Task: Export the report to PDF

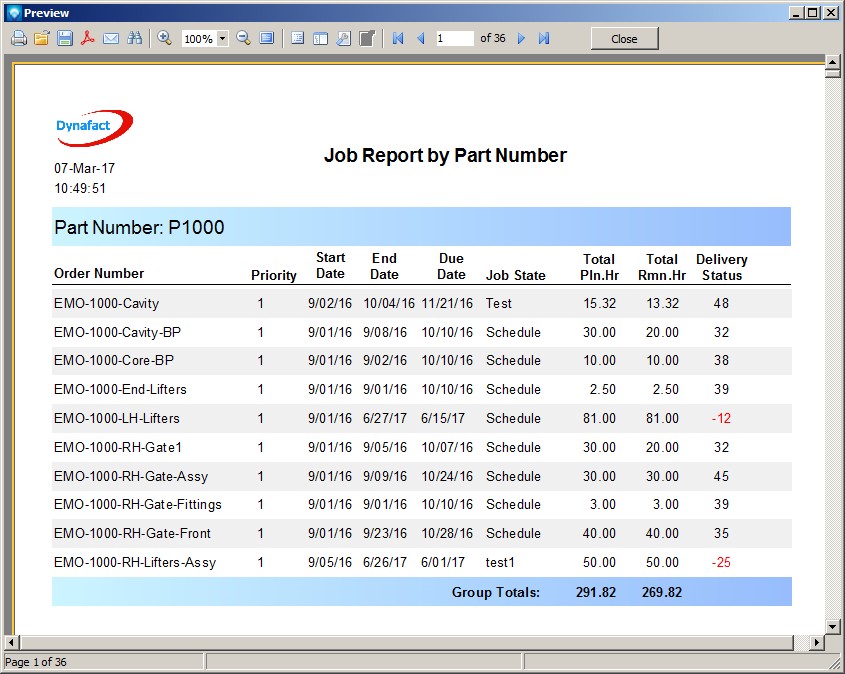Action: [88, 39]
